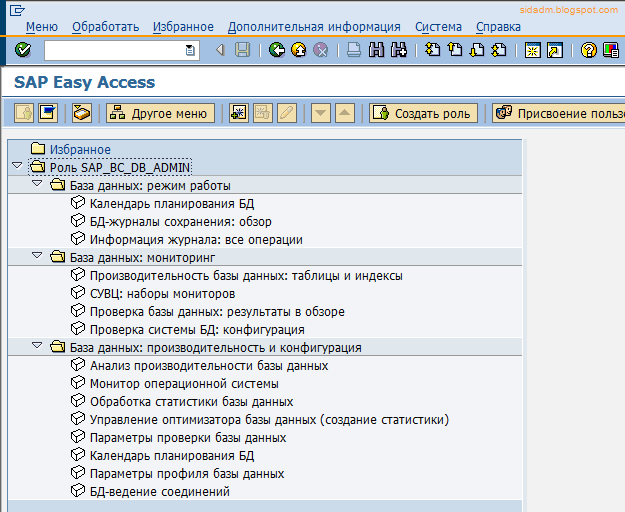625x512 pixels.
Task: Click the green Back arrow icon
Action: point(277,50)
